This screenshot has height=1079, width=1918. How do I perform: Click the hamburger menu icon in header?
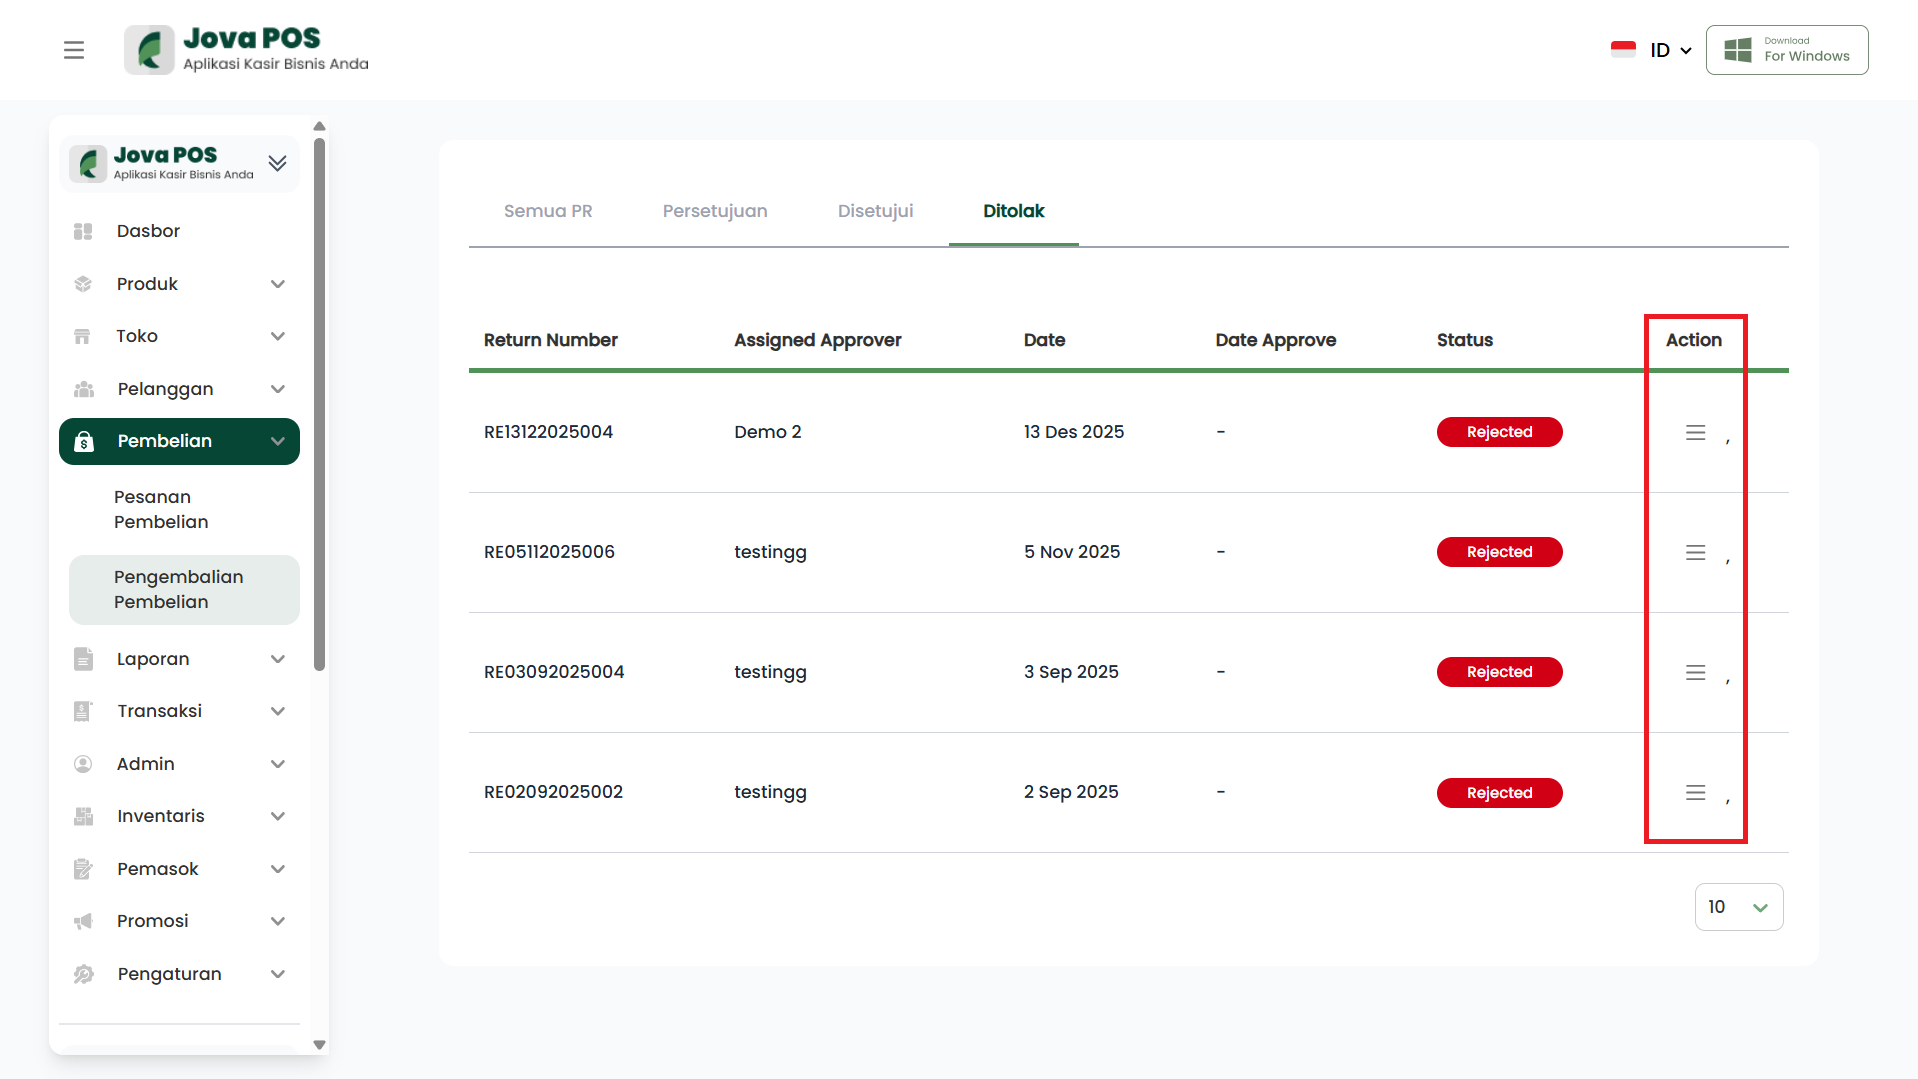[74, 50]
